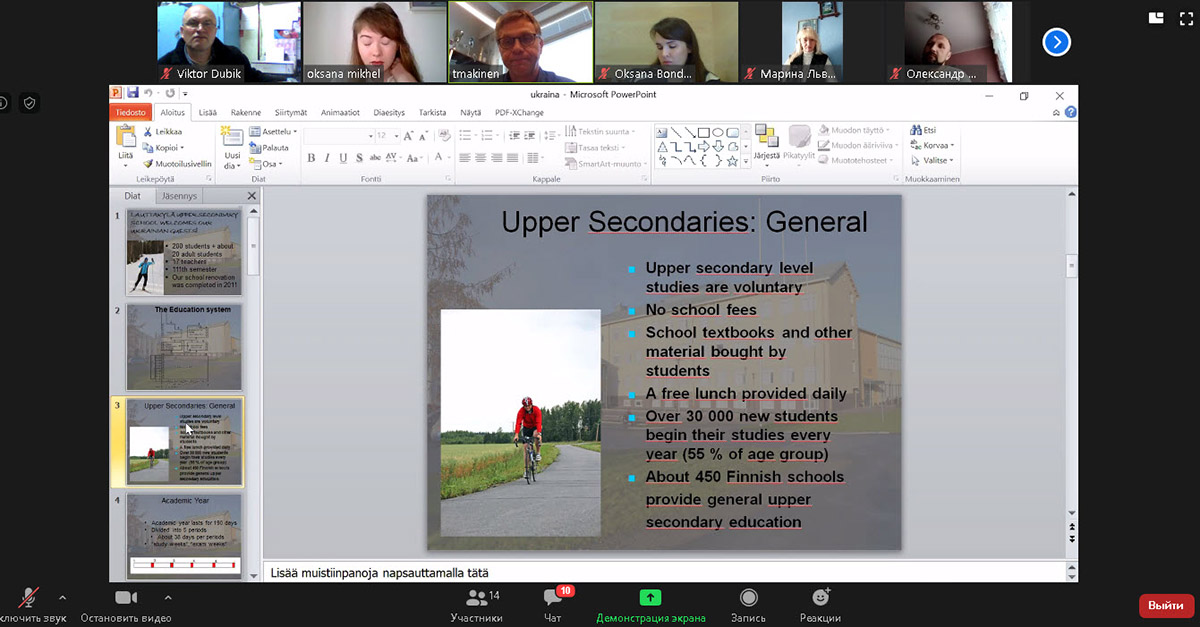
Task: Show next participants with blue arrow
Action: pyautogui.click(x=1056, y=42)
